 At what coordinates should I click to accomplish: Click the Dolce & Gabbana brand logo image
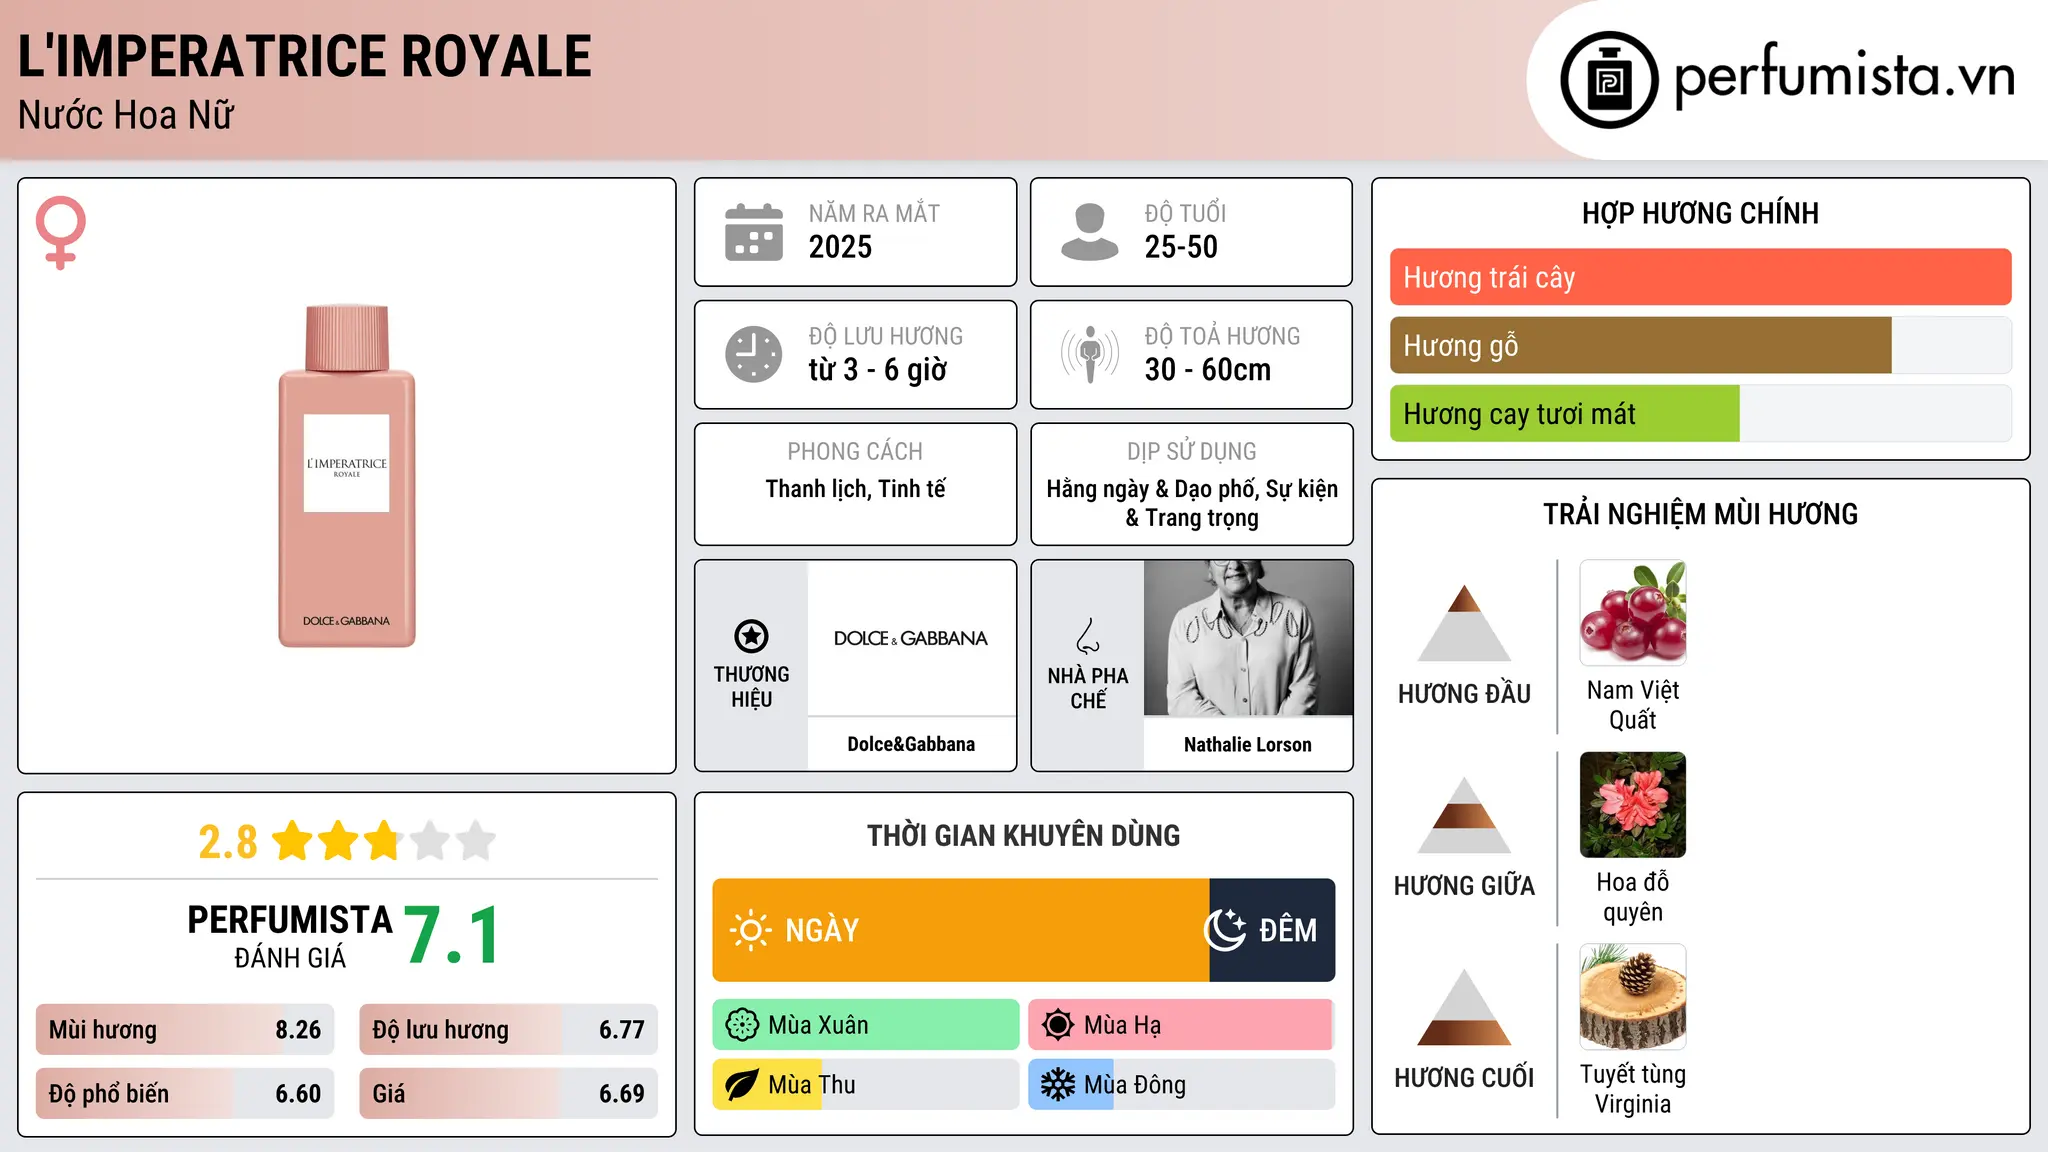(911, 638)
